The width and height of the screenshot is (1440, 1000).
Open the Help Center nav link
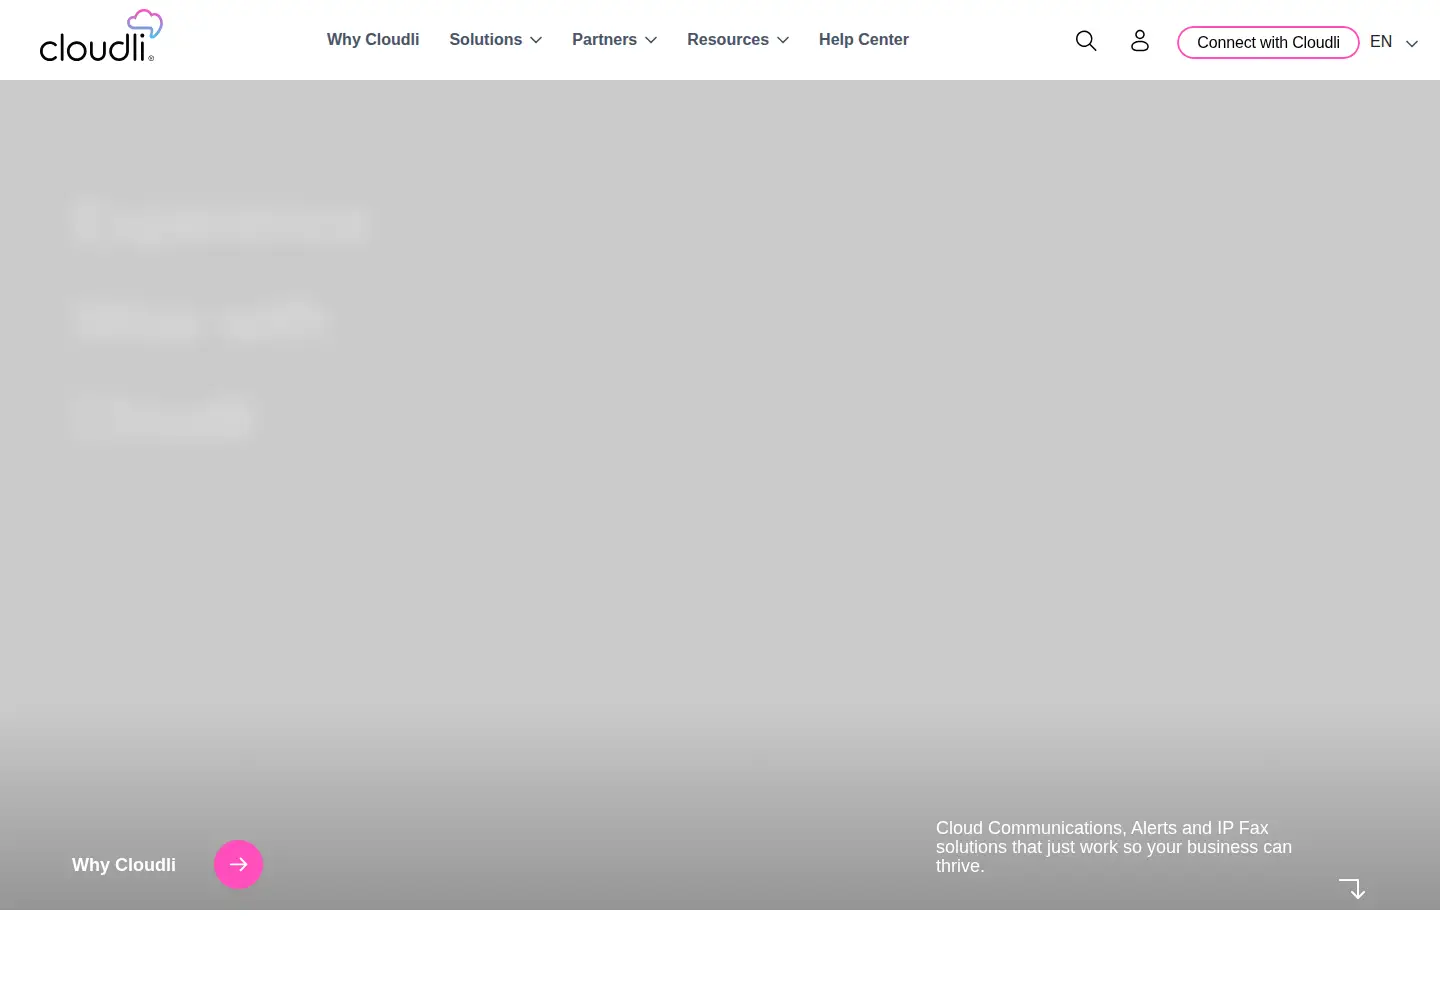point(864,40)
